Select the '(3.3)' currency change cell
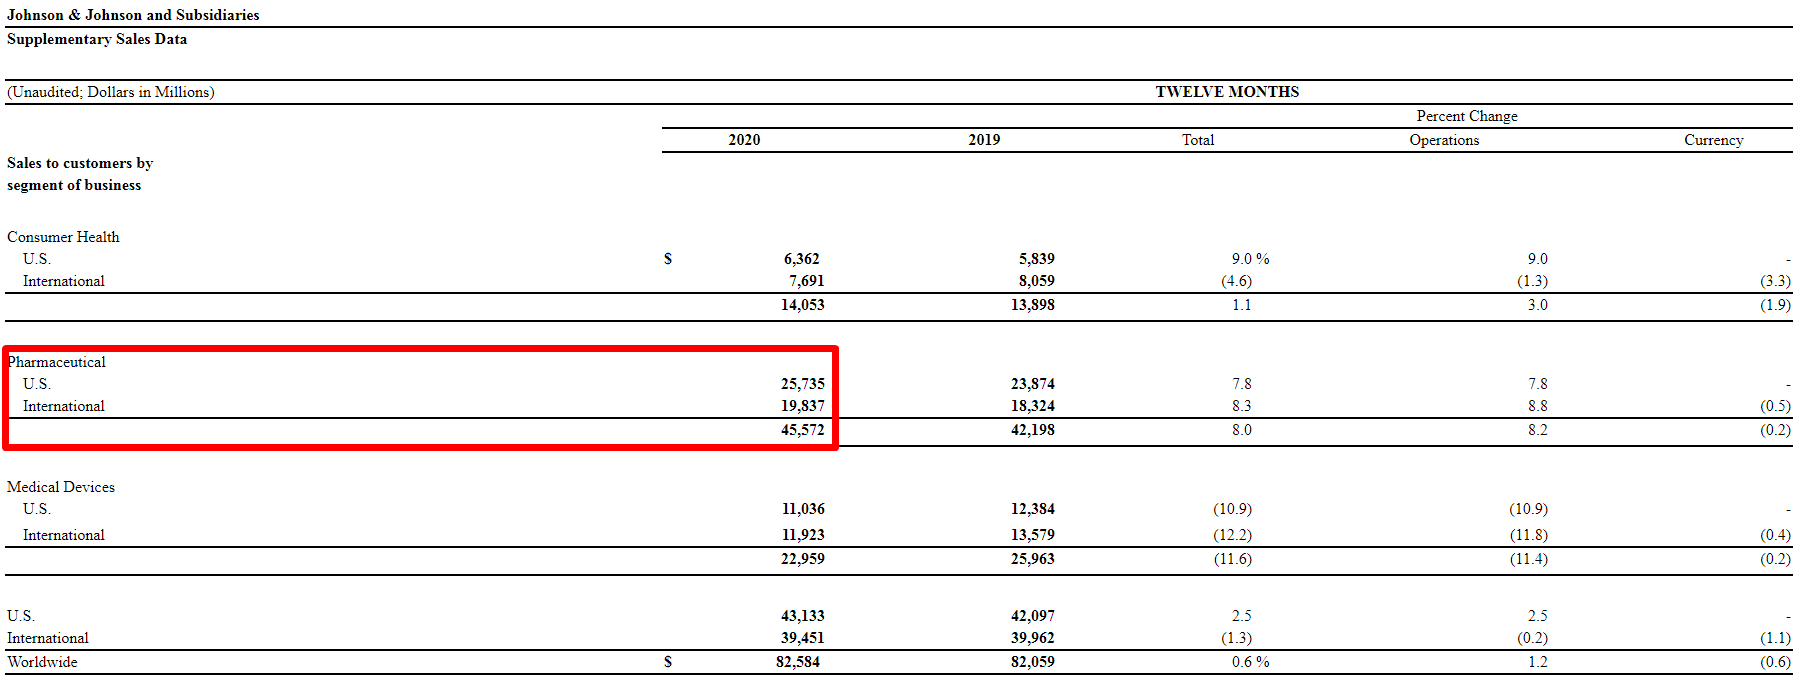 coord(1775,281)
